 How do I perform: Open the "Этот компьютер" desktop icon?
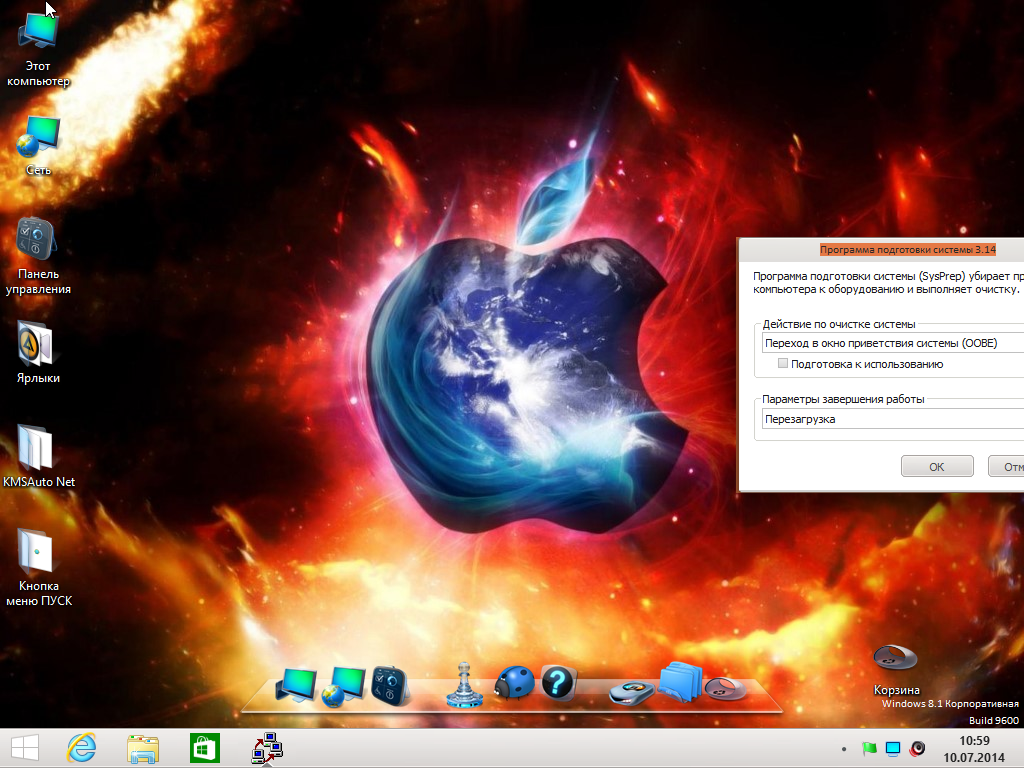pyautogui.click(x=38, y=51)
